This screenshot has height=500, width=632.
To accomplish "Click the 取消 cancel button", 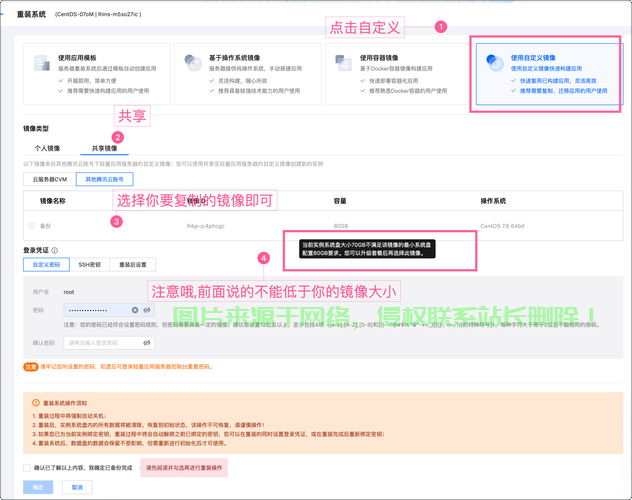I will 77,487.
